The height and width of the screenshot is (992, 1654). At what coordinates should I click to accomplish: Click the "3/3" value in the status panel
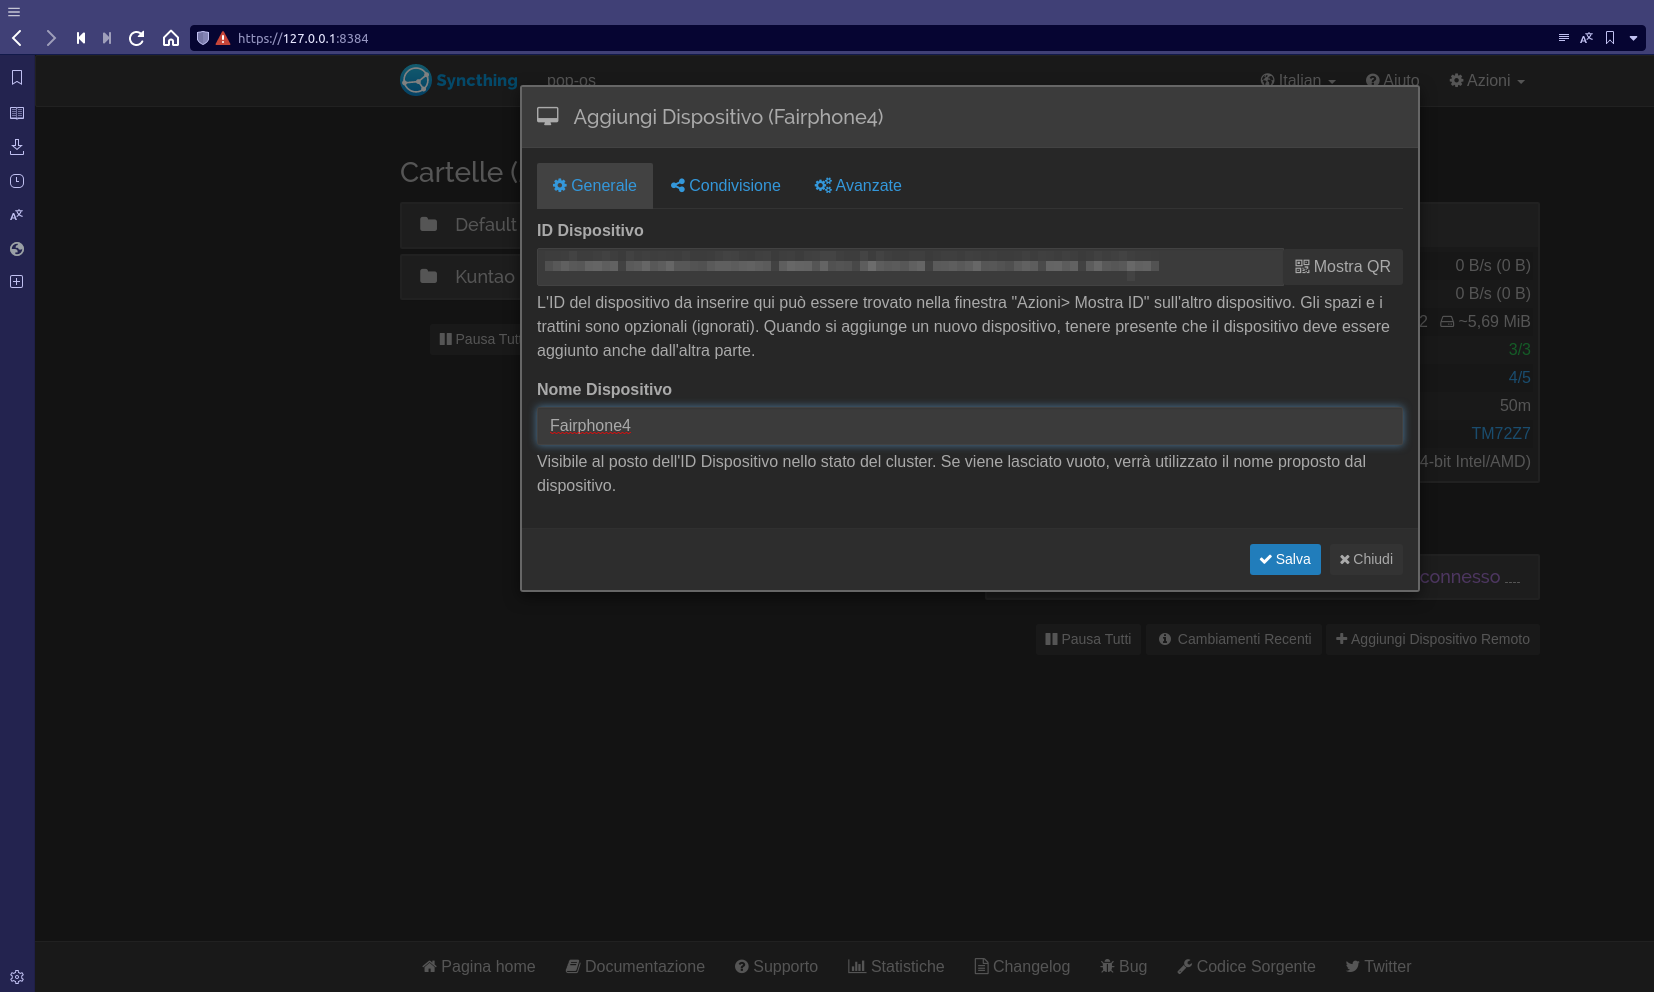click(x=1519, y=349)
